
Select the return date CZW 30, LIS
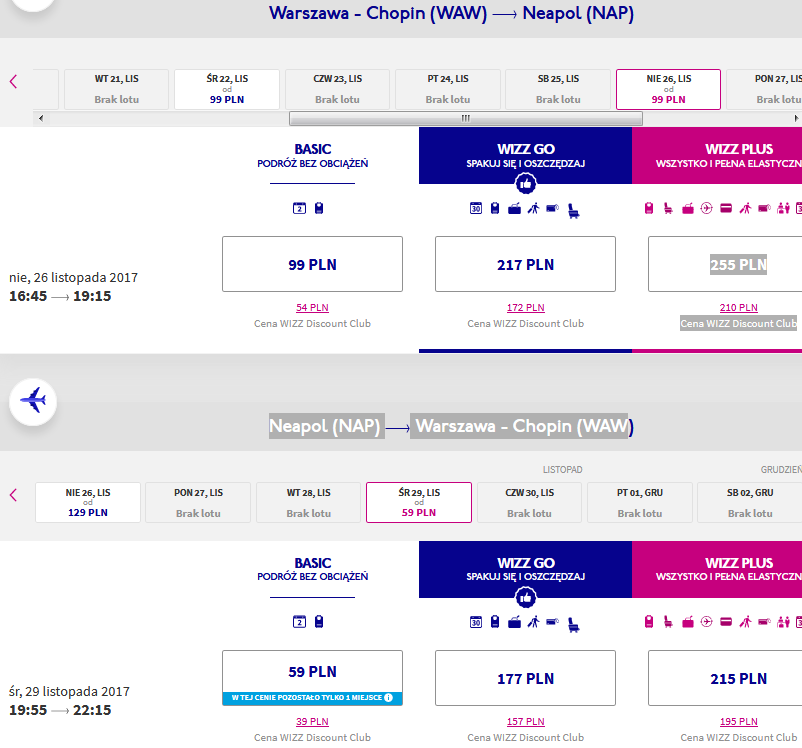(x=529, y=502)
